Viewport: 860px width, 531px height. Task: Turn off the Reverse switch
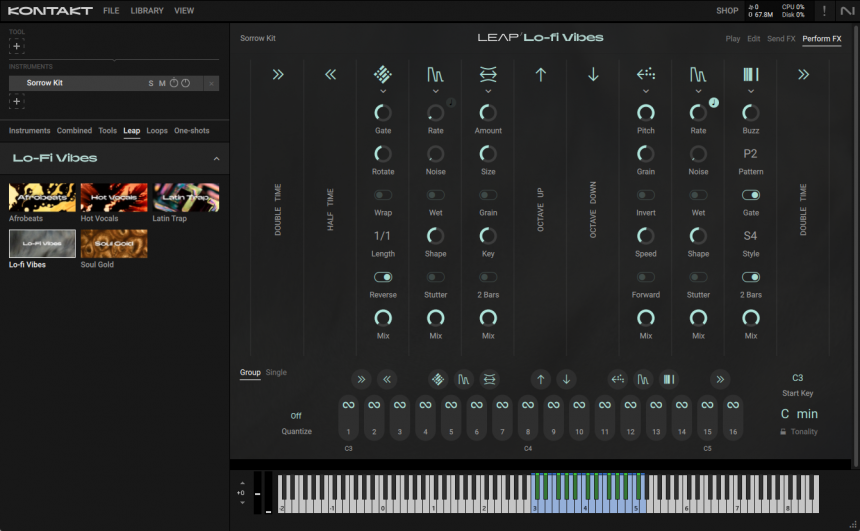tap(383, 277)
